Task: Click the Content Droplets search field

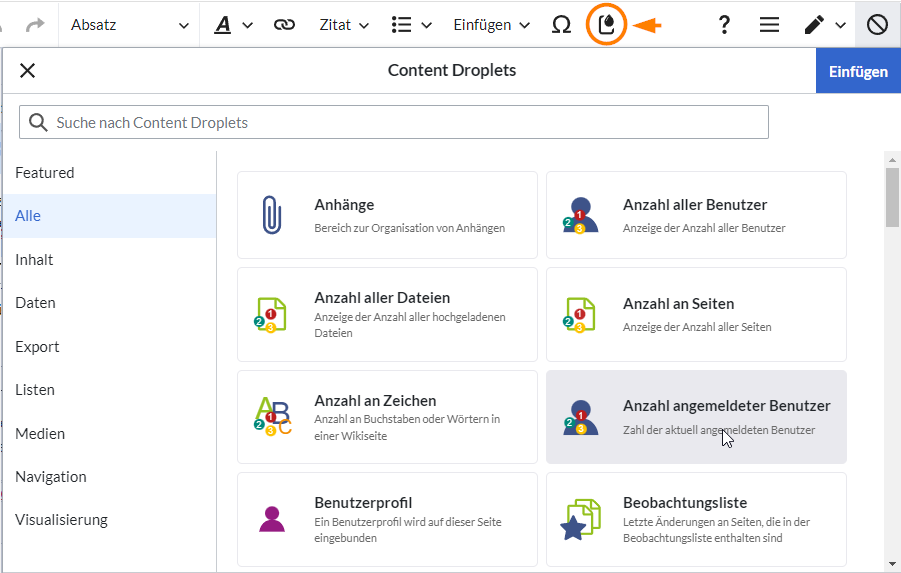Action: pos(394,122)
